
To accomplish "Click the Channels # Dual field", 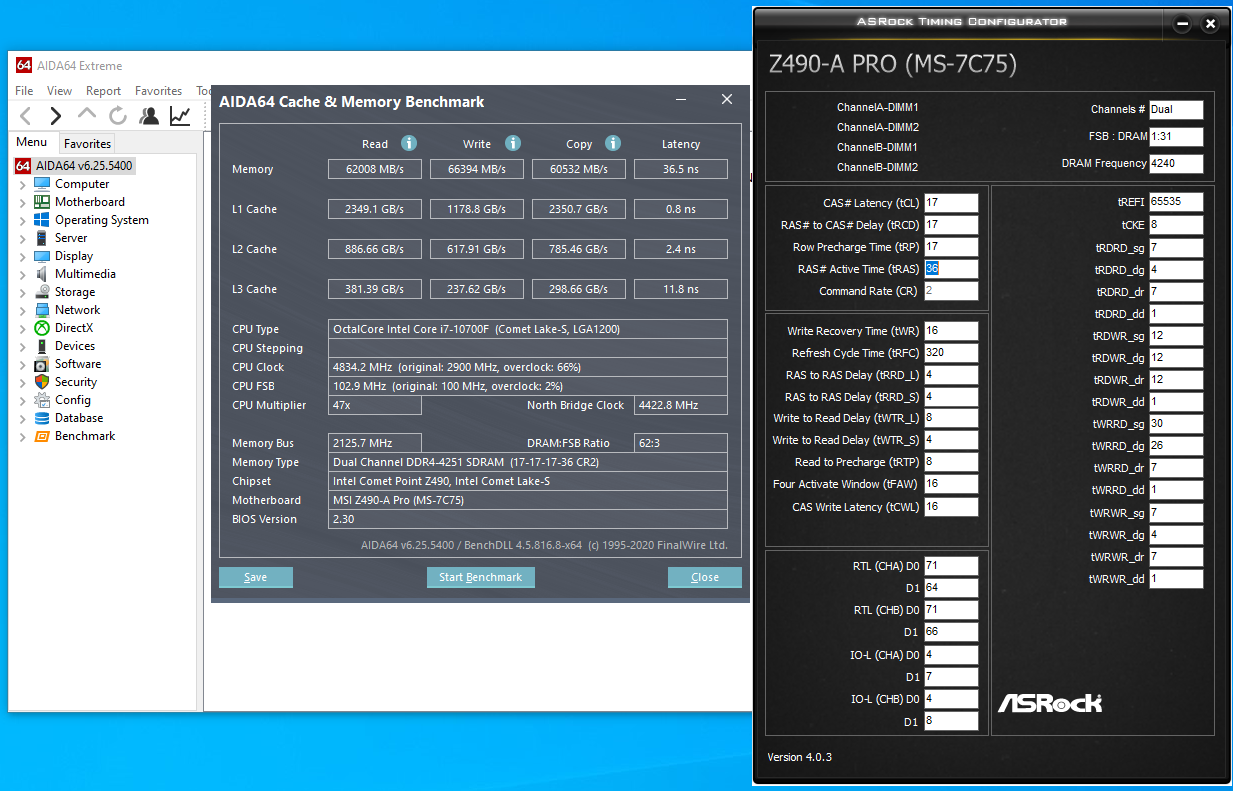I will pyautogui.click(x=1176, y=109).
